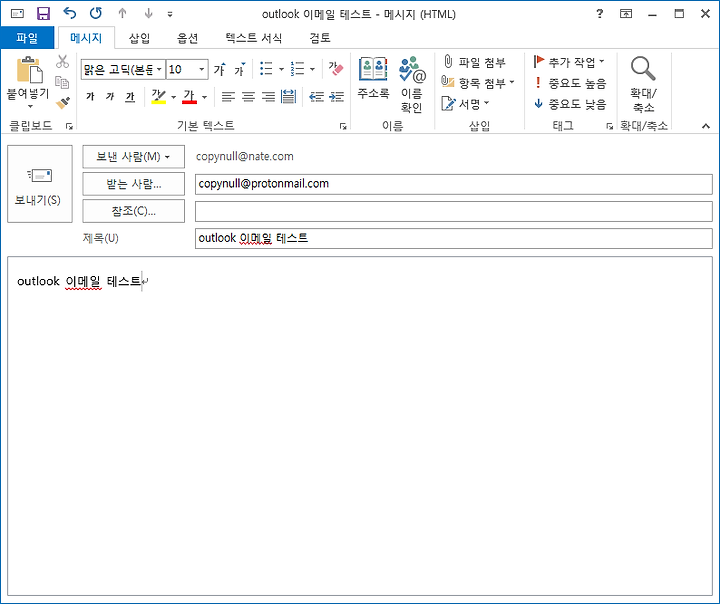This screenshot has height=604, width=720.
Task: Attach a file (파일 첨부)
Action: tap(474, 62)
